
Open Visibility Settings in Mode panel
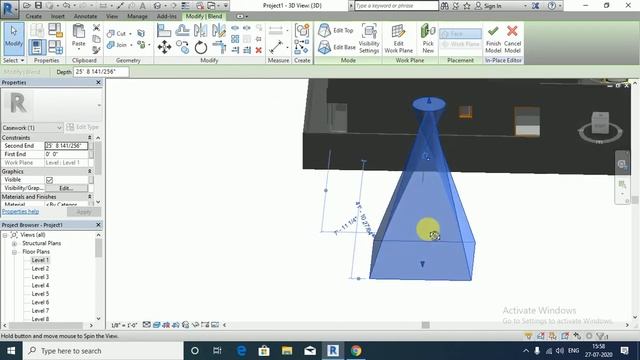click(x=369, y=38)
